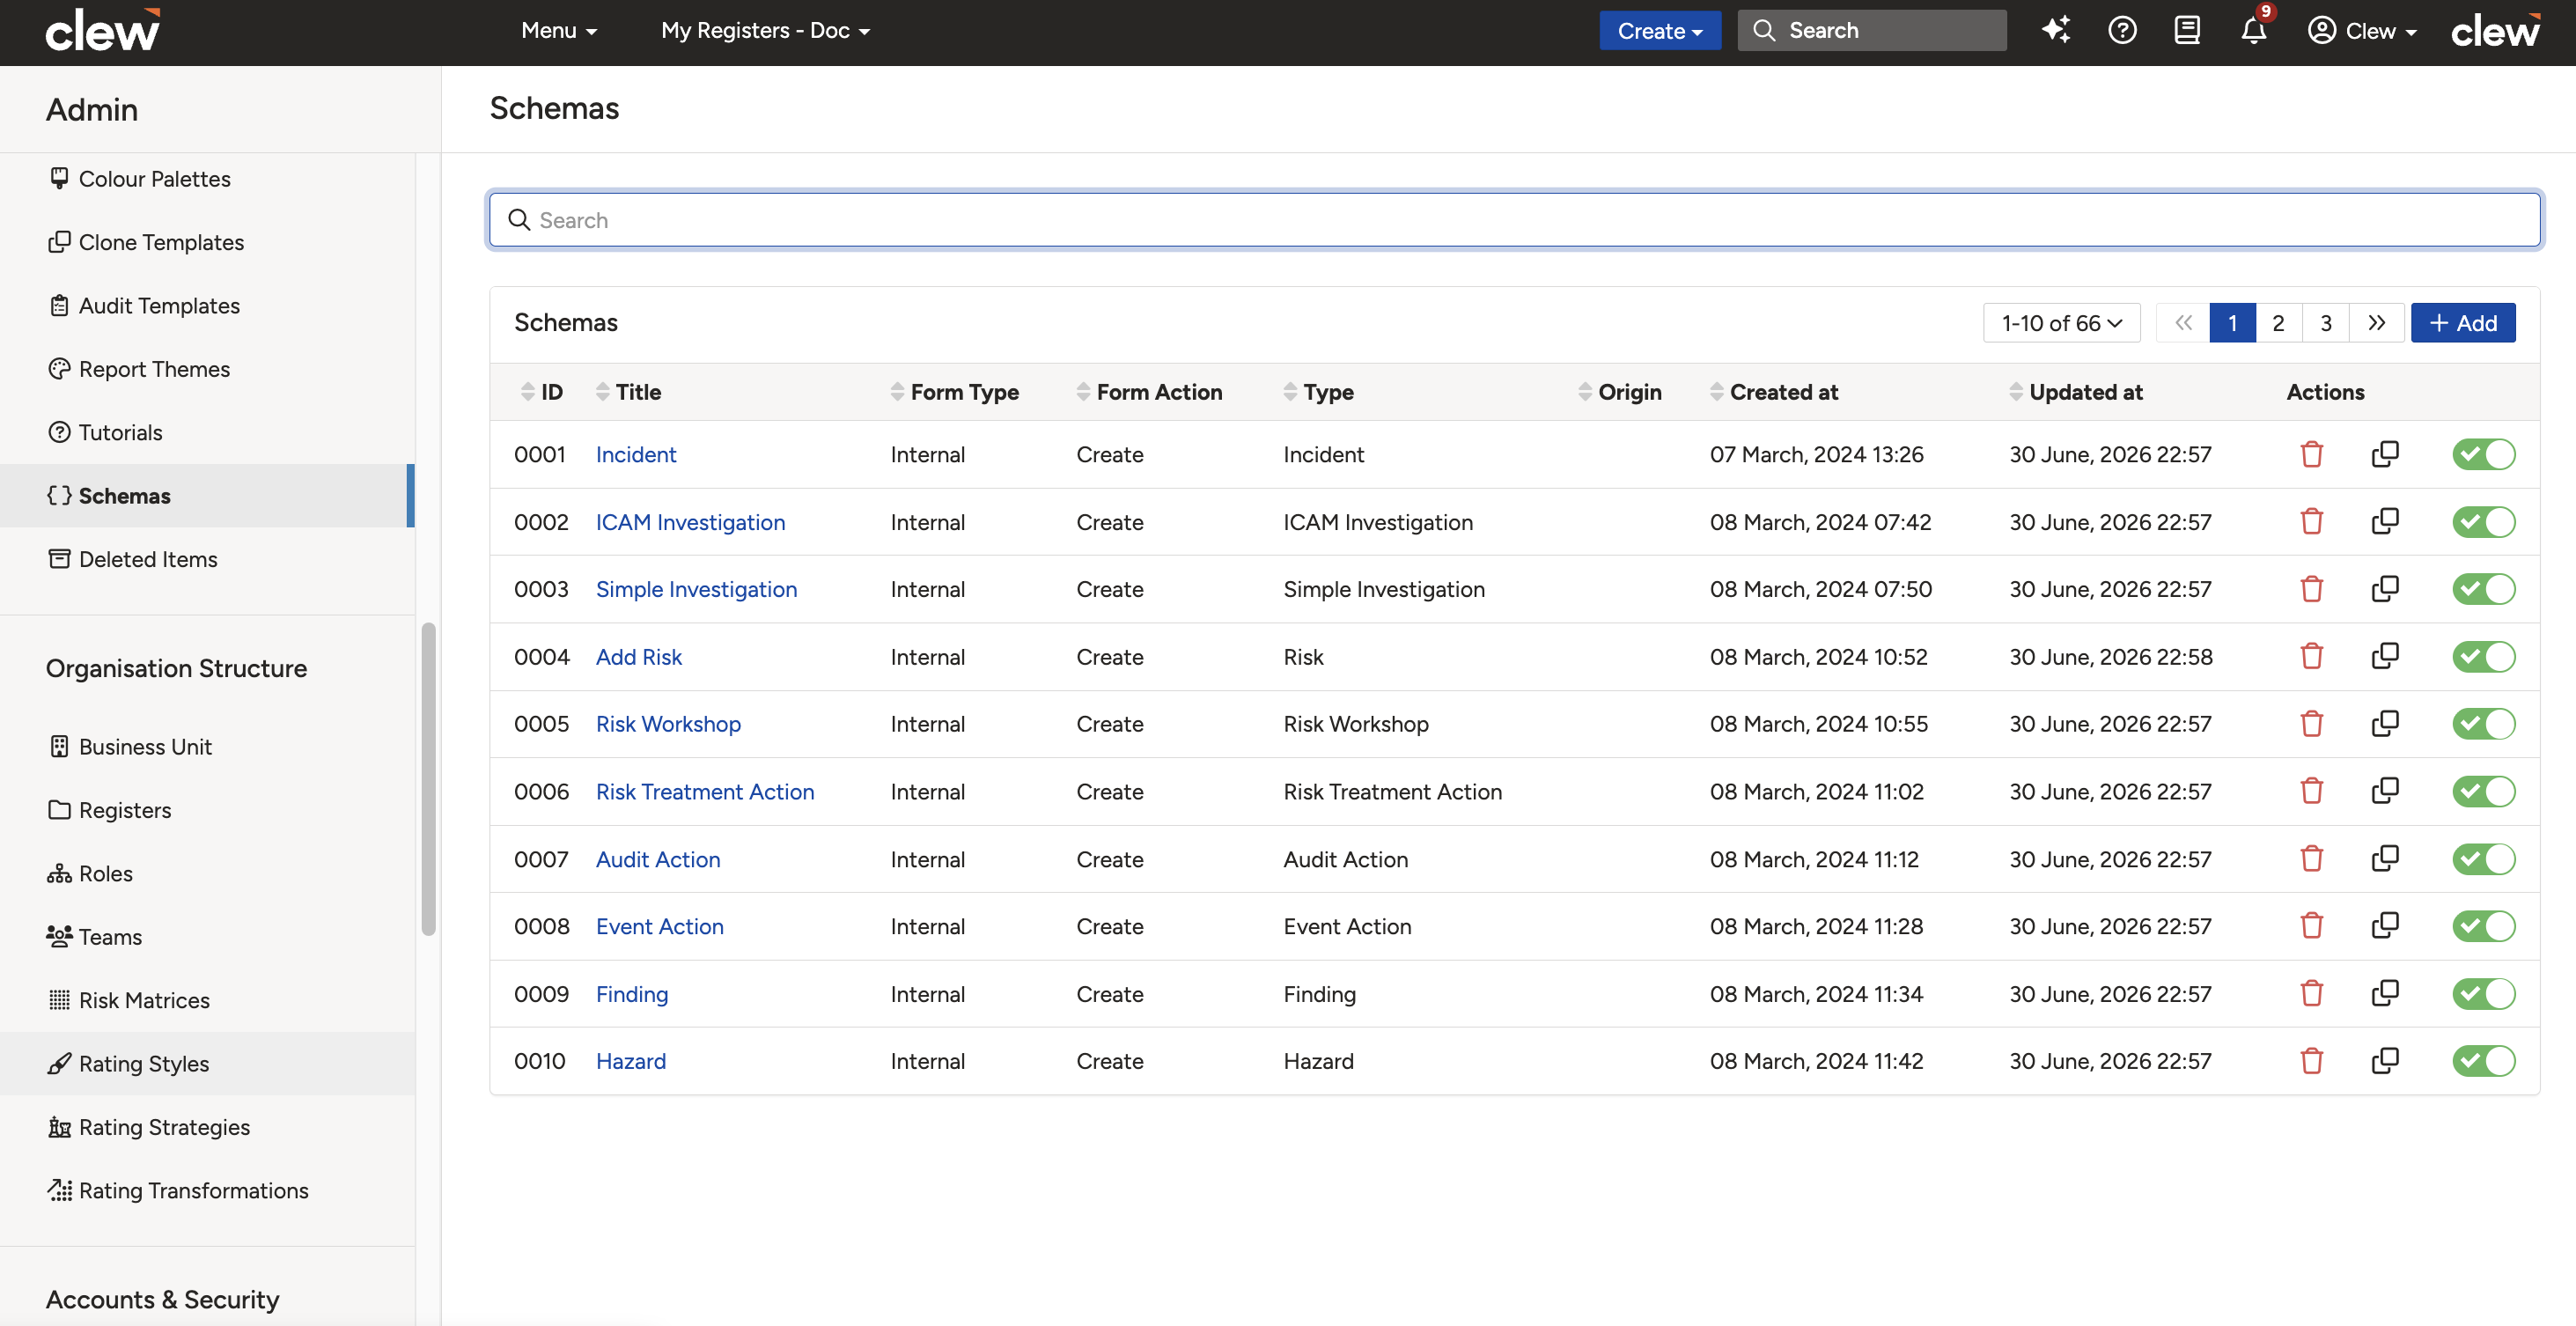Image resolution: width=2576 pixels, height=1326 pixels.
Task: Click the Add schema button
Action: click(2463, 323)
